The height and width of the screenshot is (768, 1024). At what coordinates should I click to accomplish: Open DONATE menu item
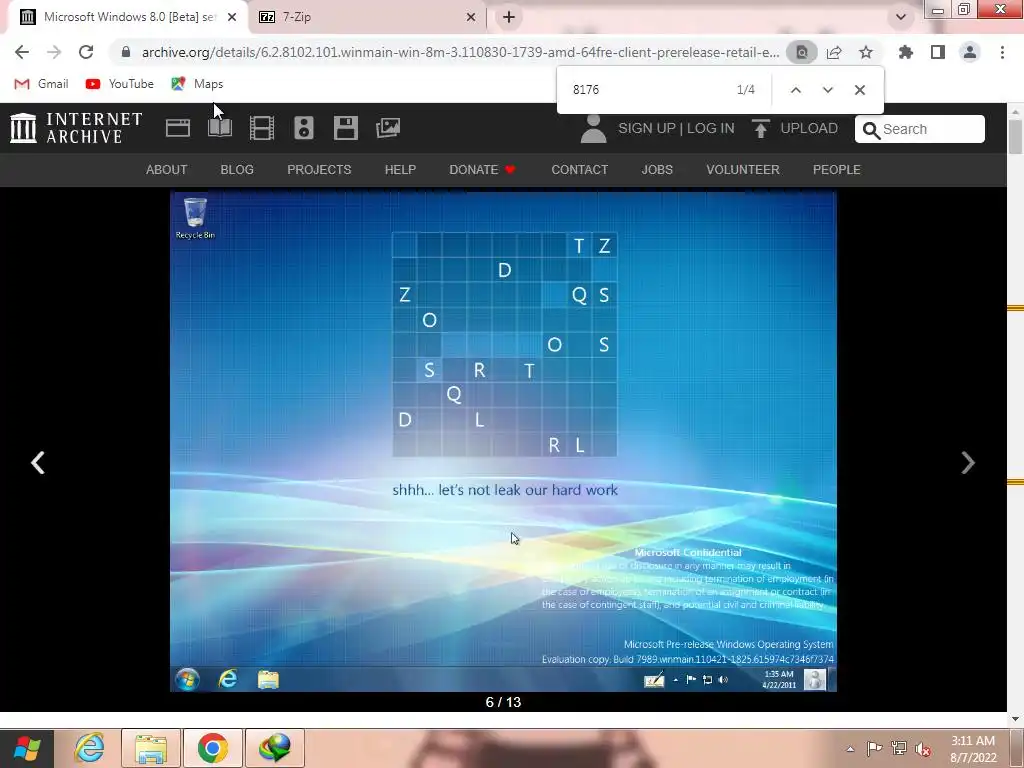482,170
